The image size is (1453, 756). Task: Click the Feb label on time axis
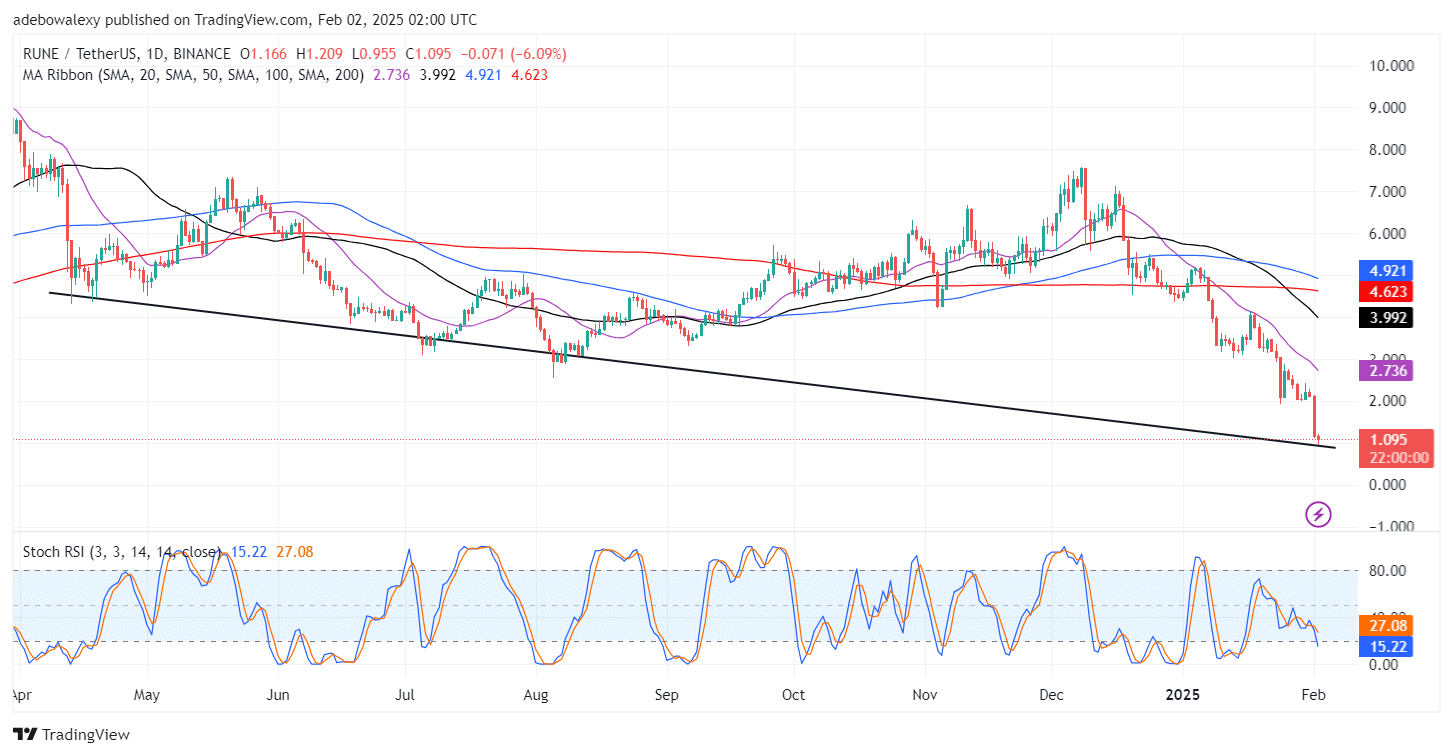tap(1314, 693)
